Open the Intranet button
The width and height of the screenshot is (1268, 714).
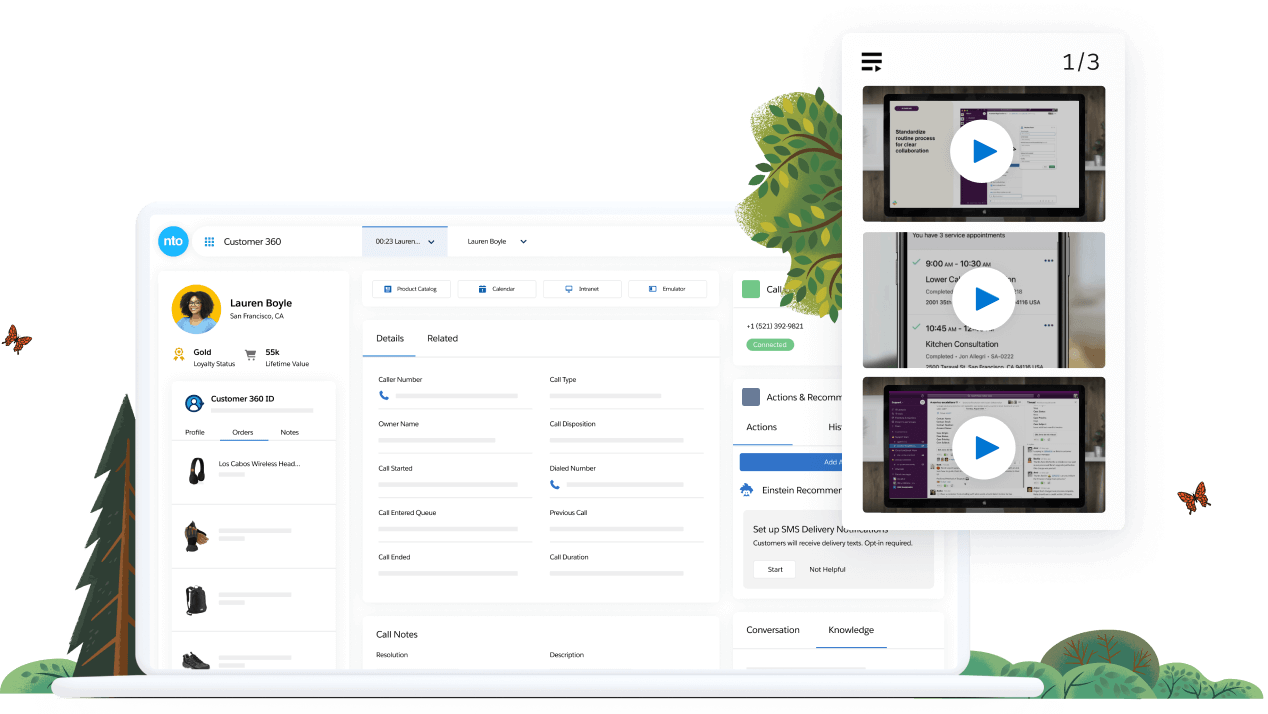point(582,289)
